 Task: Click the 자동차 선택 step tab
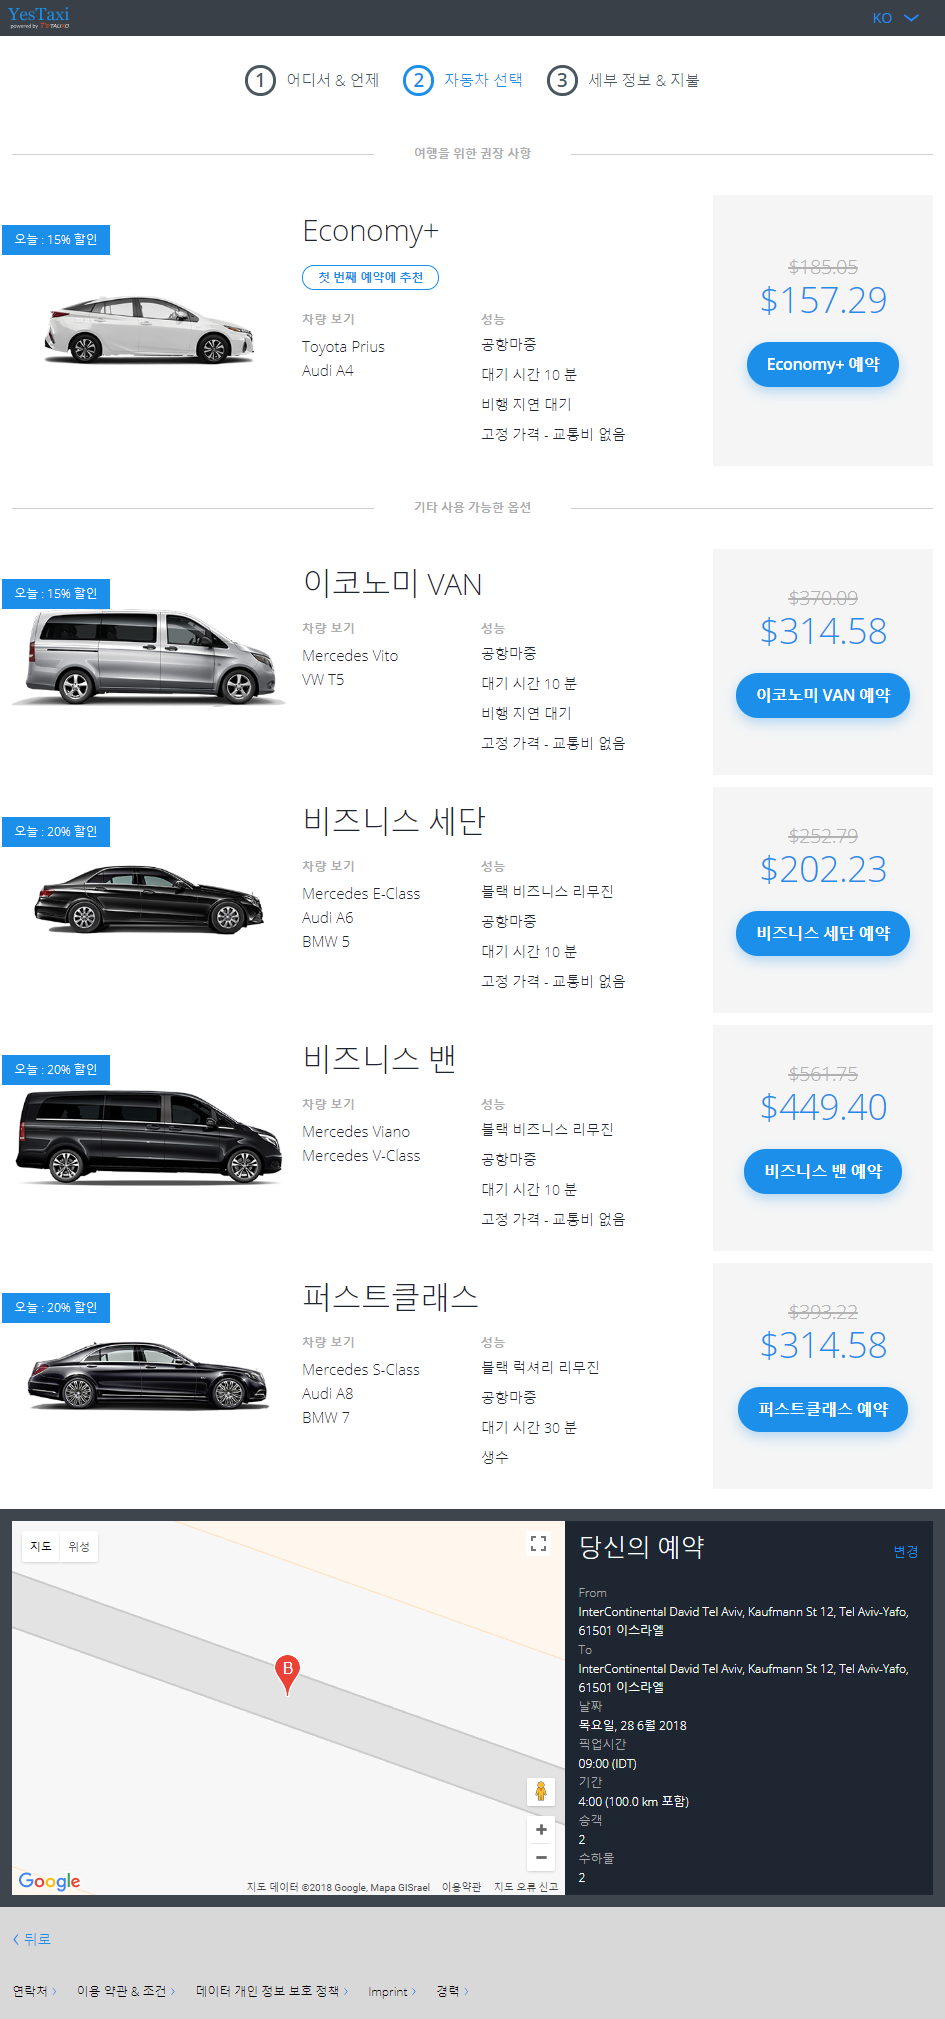point(483,80)
